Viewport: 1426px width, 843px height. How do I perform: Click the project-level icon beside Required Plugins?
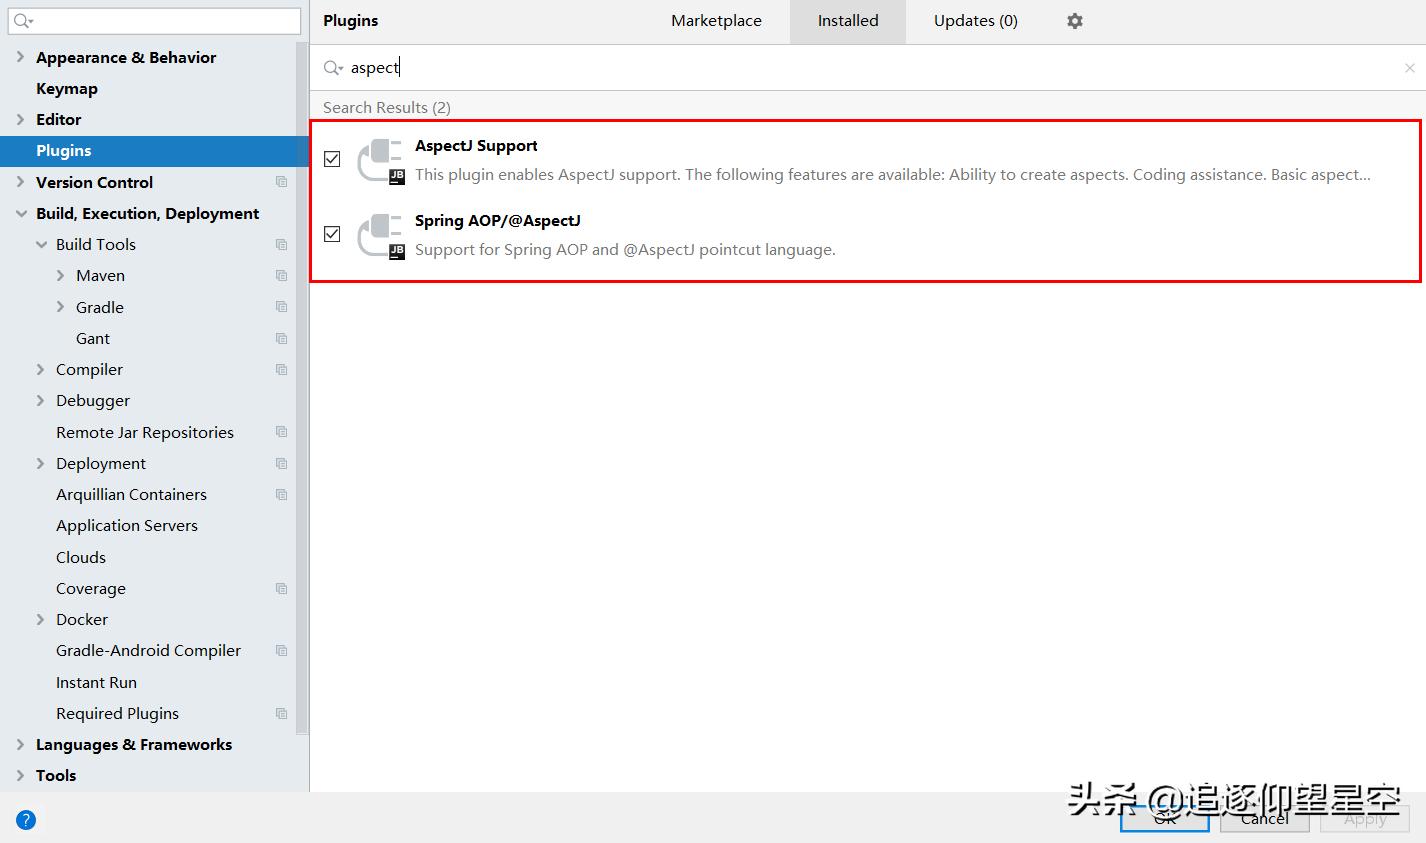[281, 714]
